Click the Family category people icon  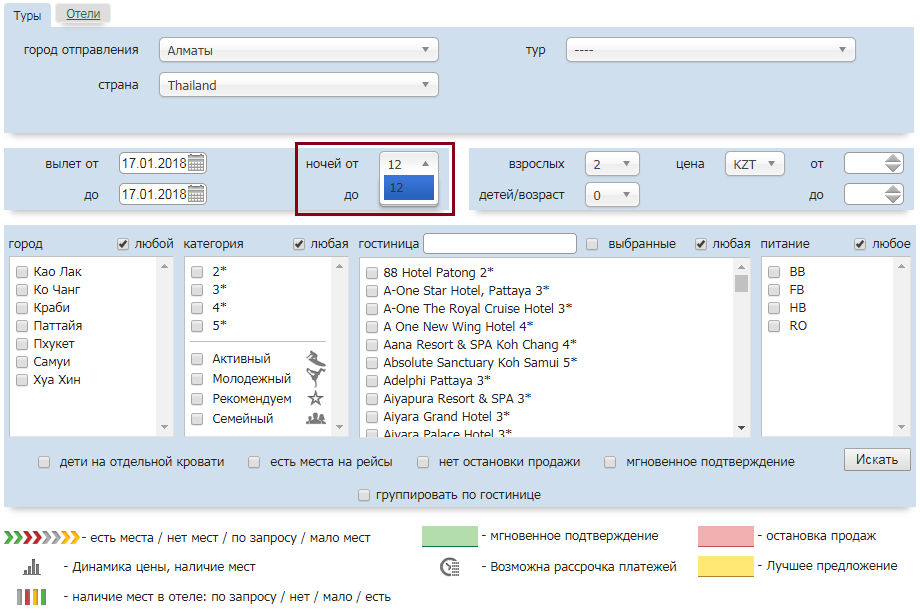(x=316, y=419)
